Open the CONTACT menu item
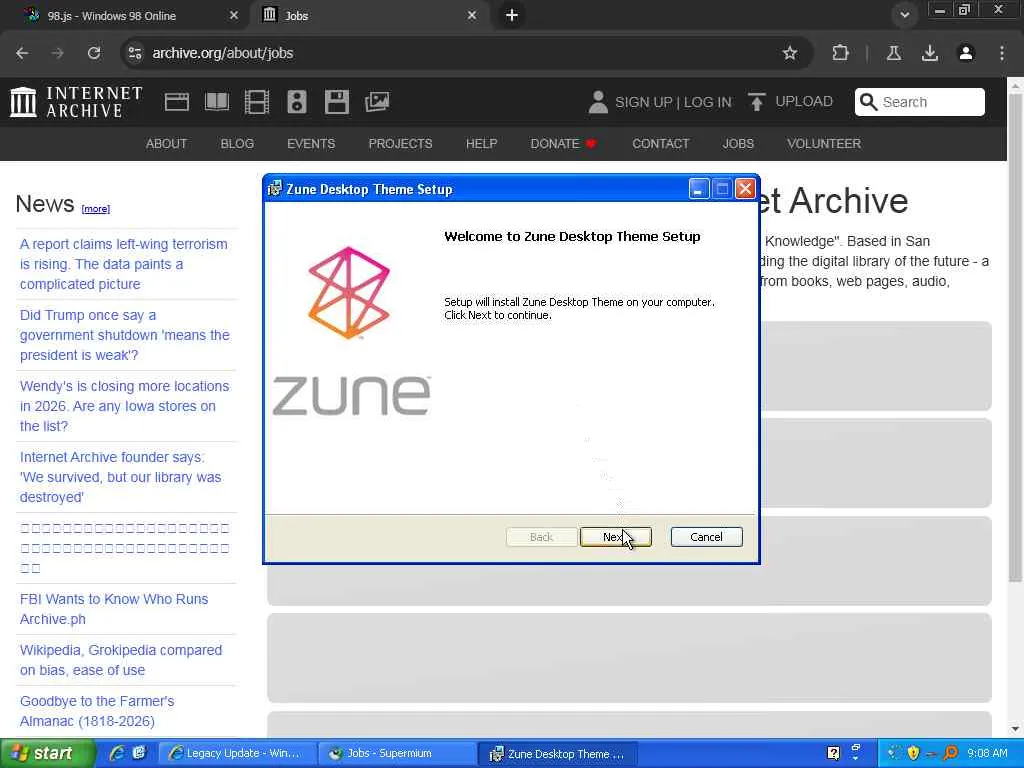 [x=660, y=144]
